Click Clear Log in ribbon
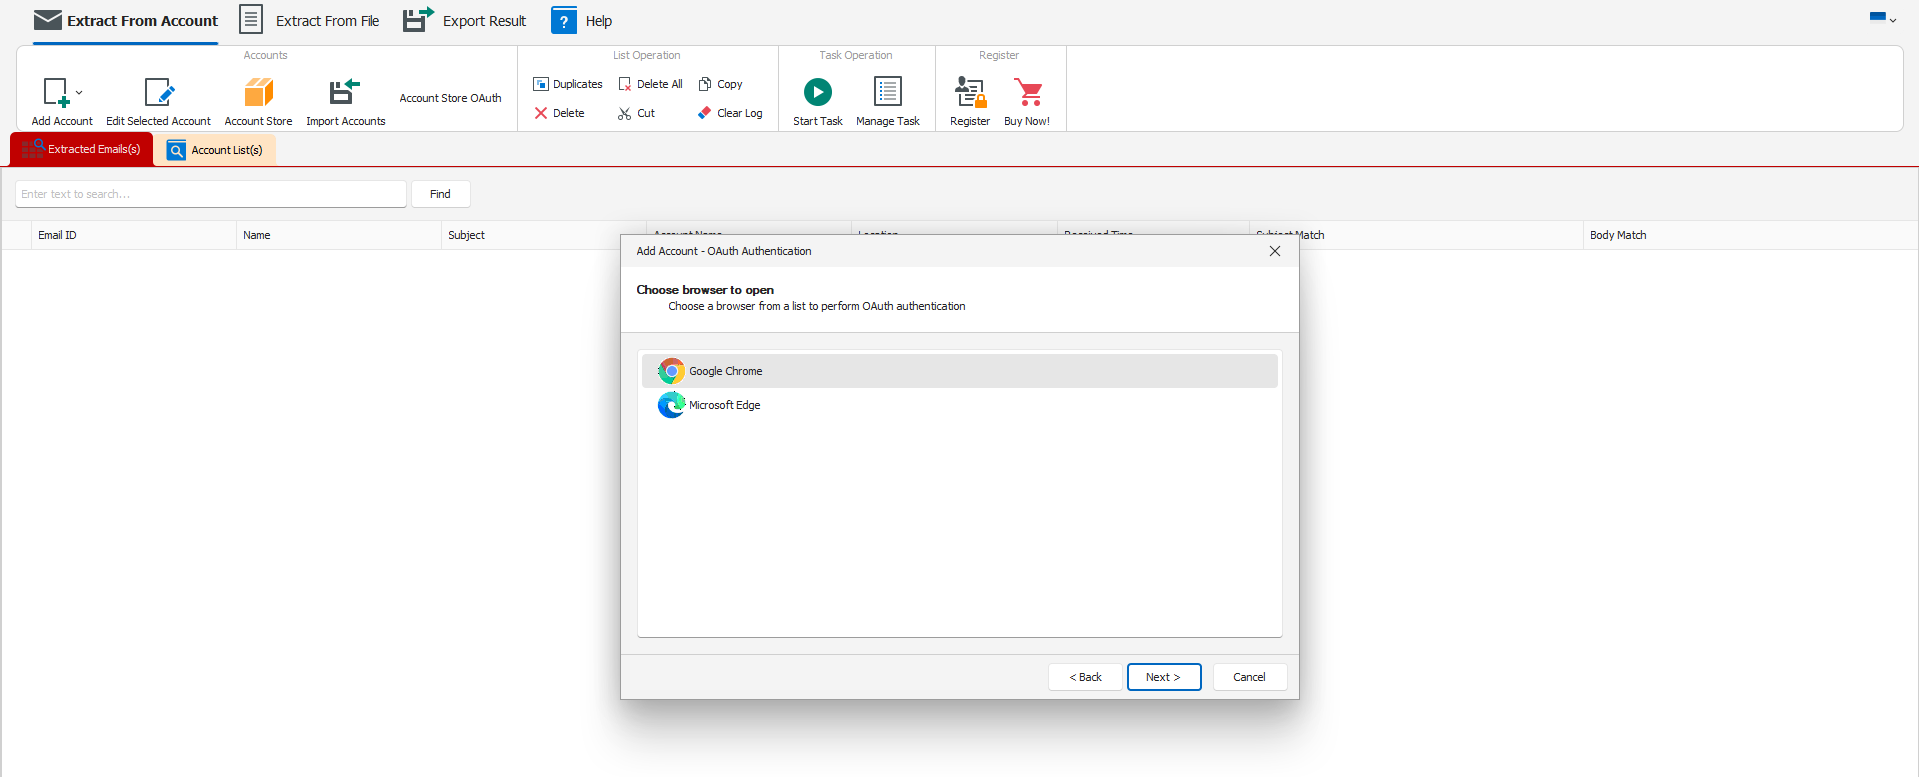This screenshot has height=777, width=1919. coord(730,113)
